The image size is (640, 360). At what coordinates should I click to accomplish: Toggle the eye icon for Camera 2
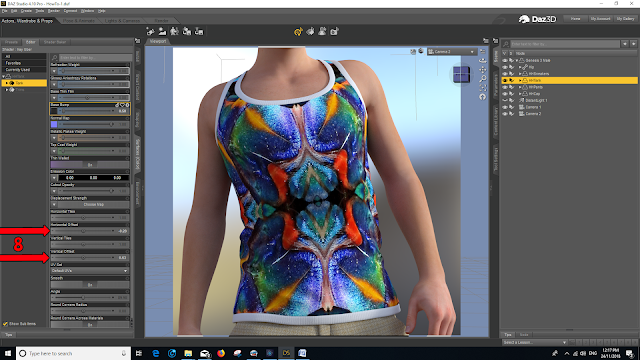[505, 113]
